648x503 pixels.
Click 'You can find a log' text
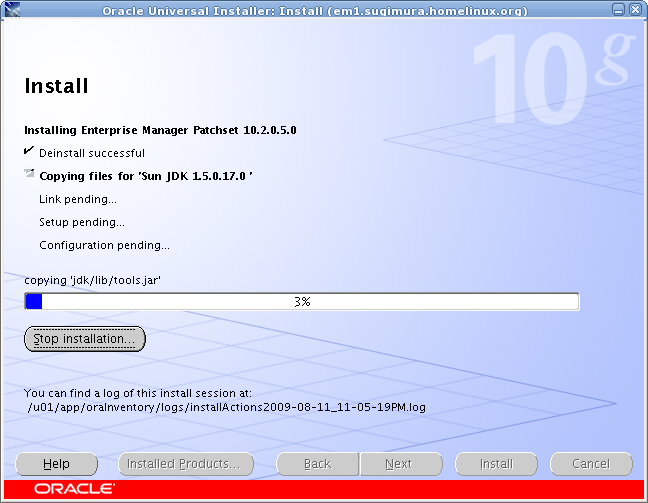pyautogui.click(x=138, y=393)
